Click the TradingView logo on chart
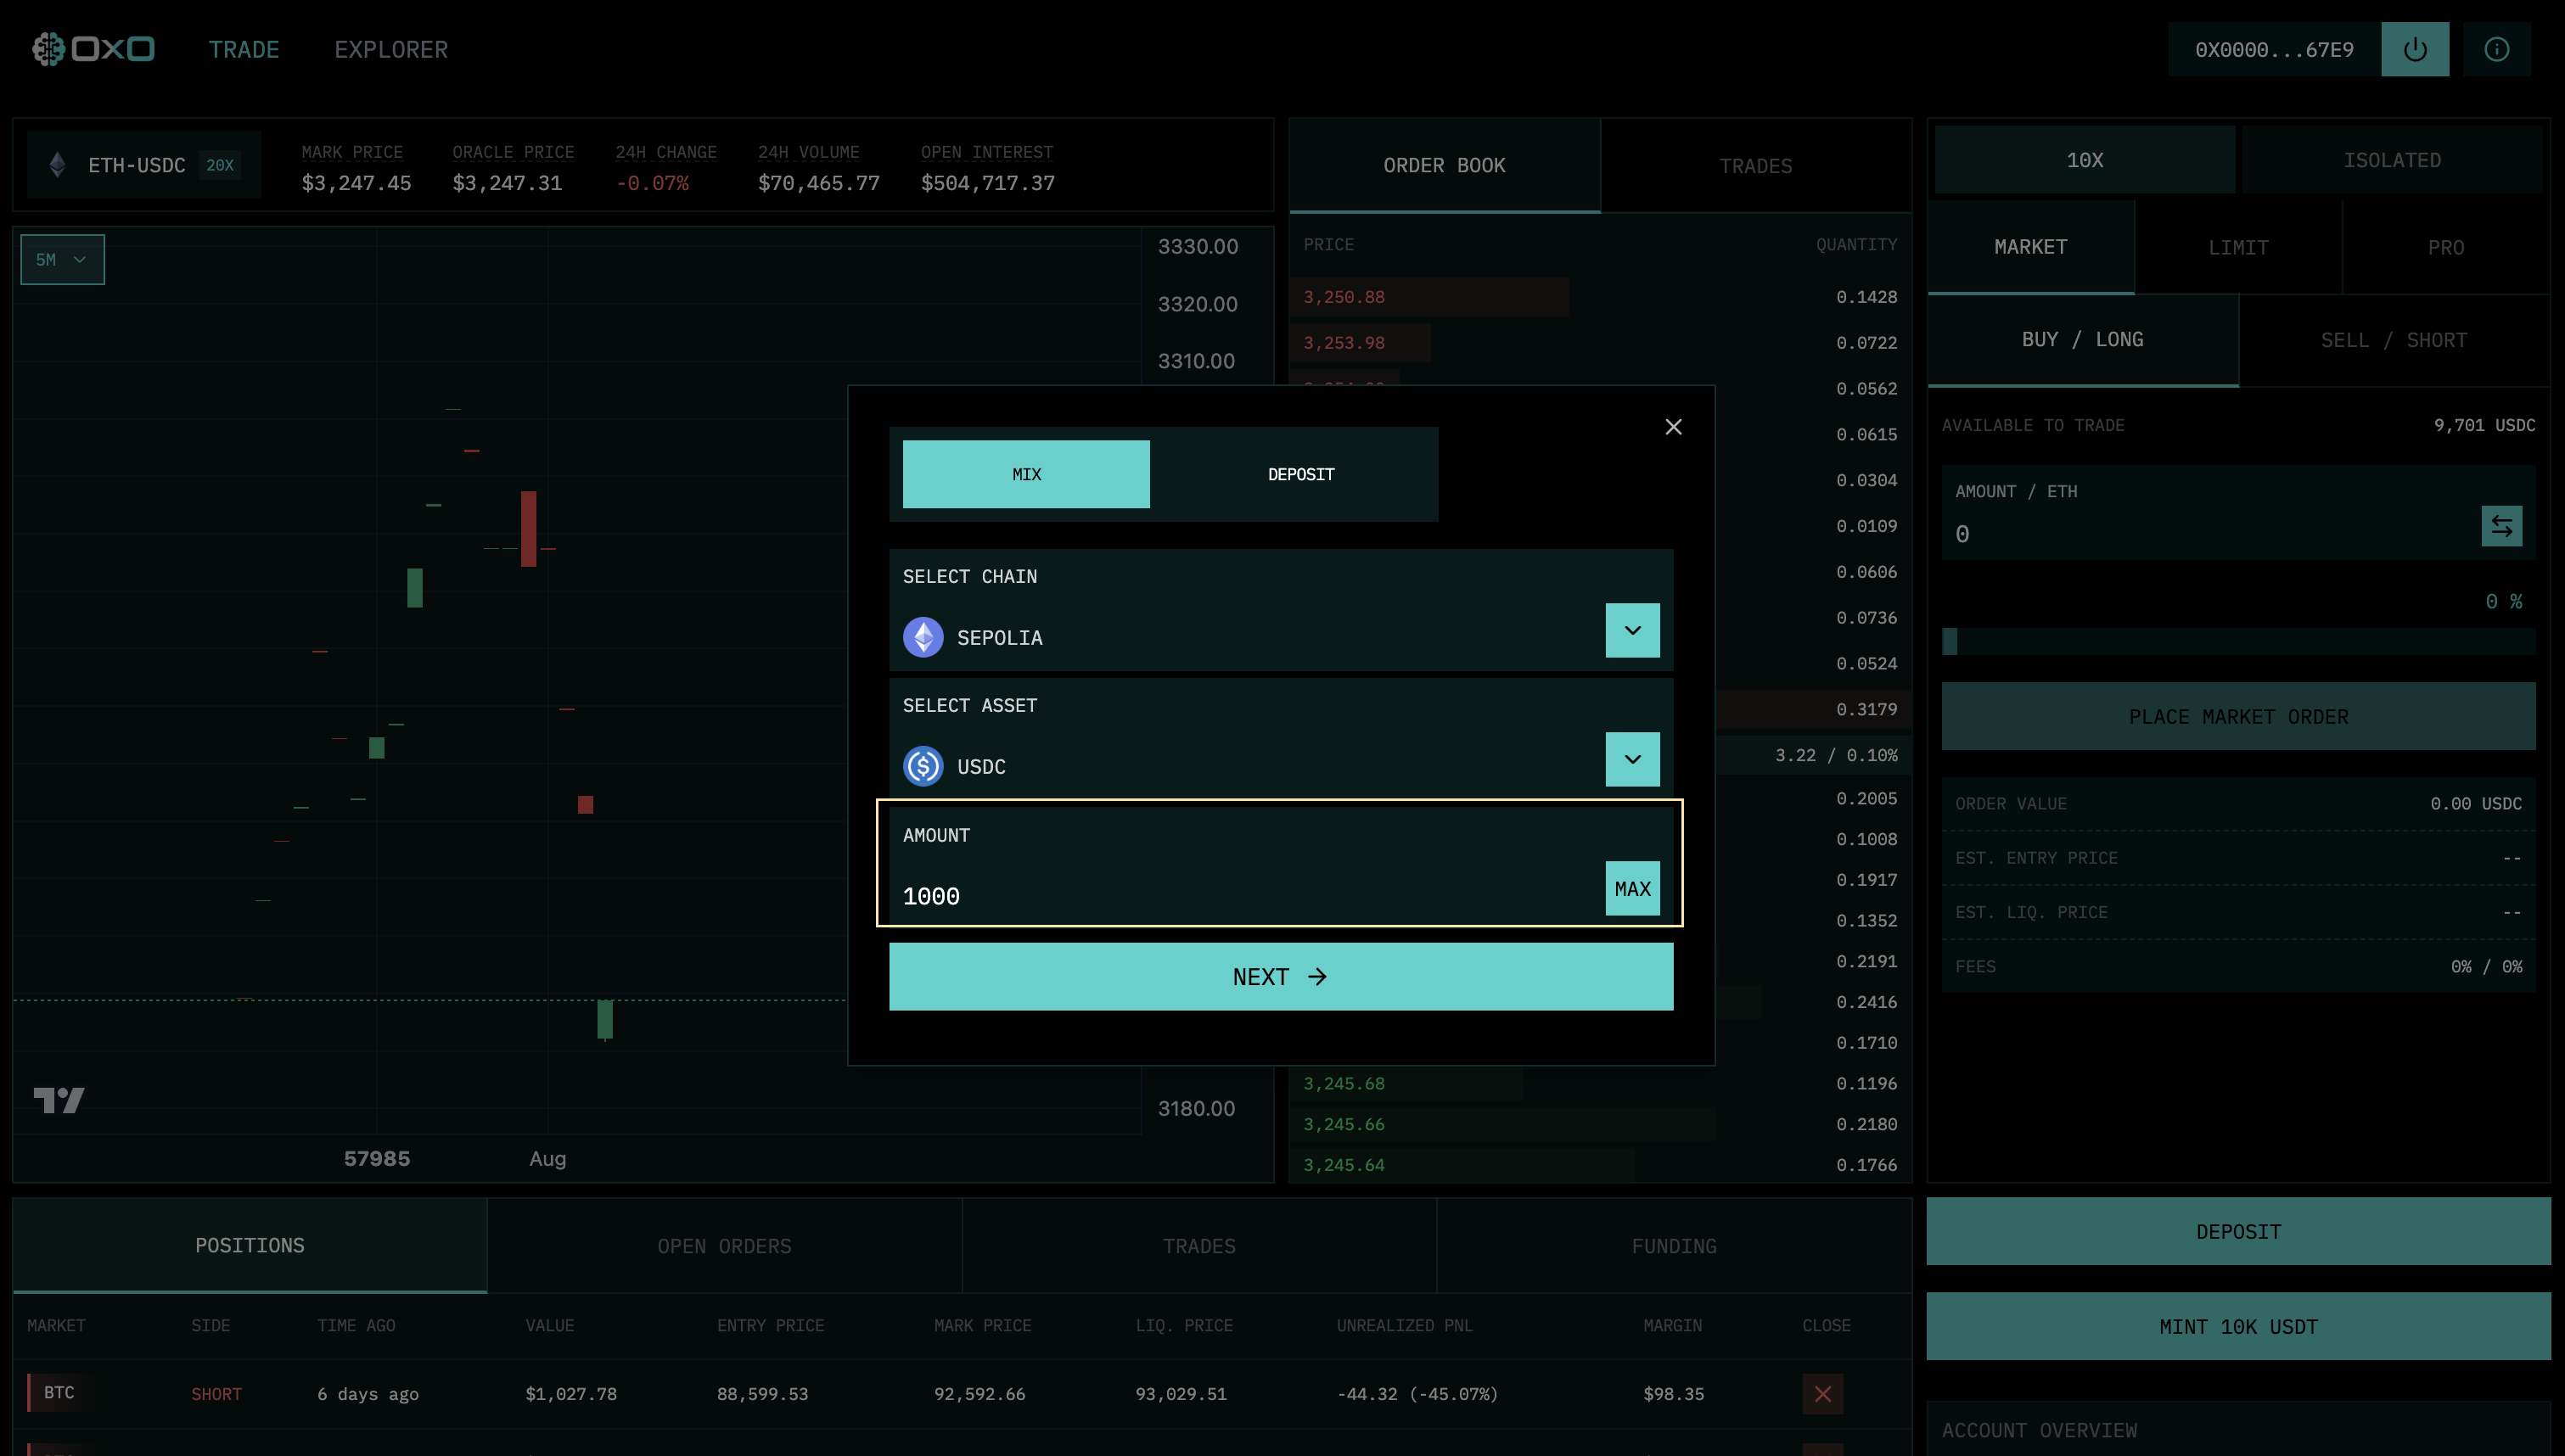 (x=59, y=1100)
